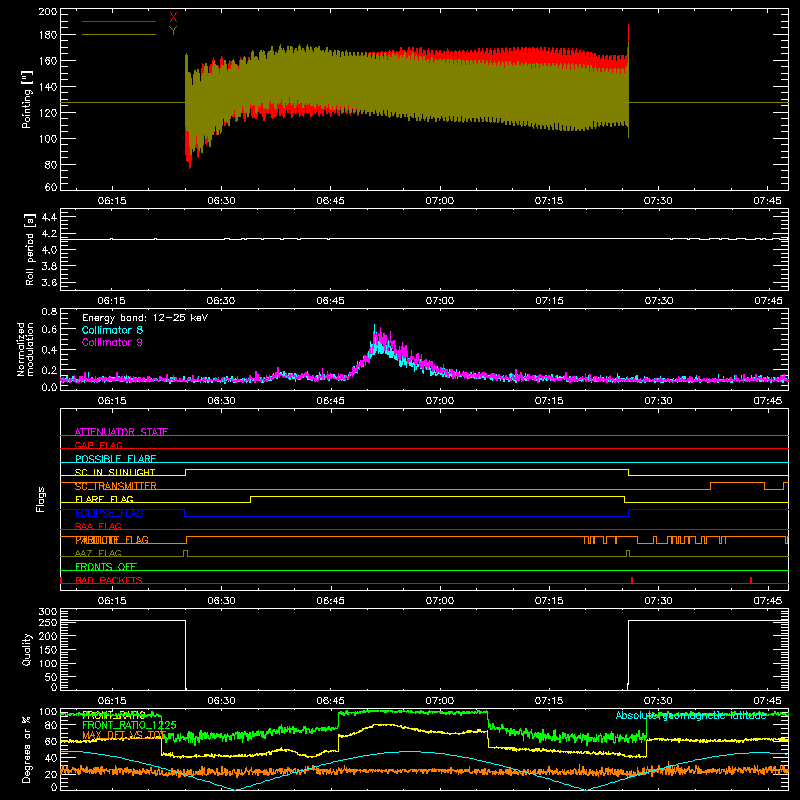
Task: Click the cyan Collimator 8 legend label
Action: 112,330
